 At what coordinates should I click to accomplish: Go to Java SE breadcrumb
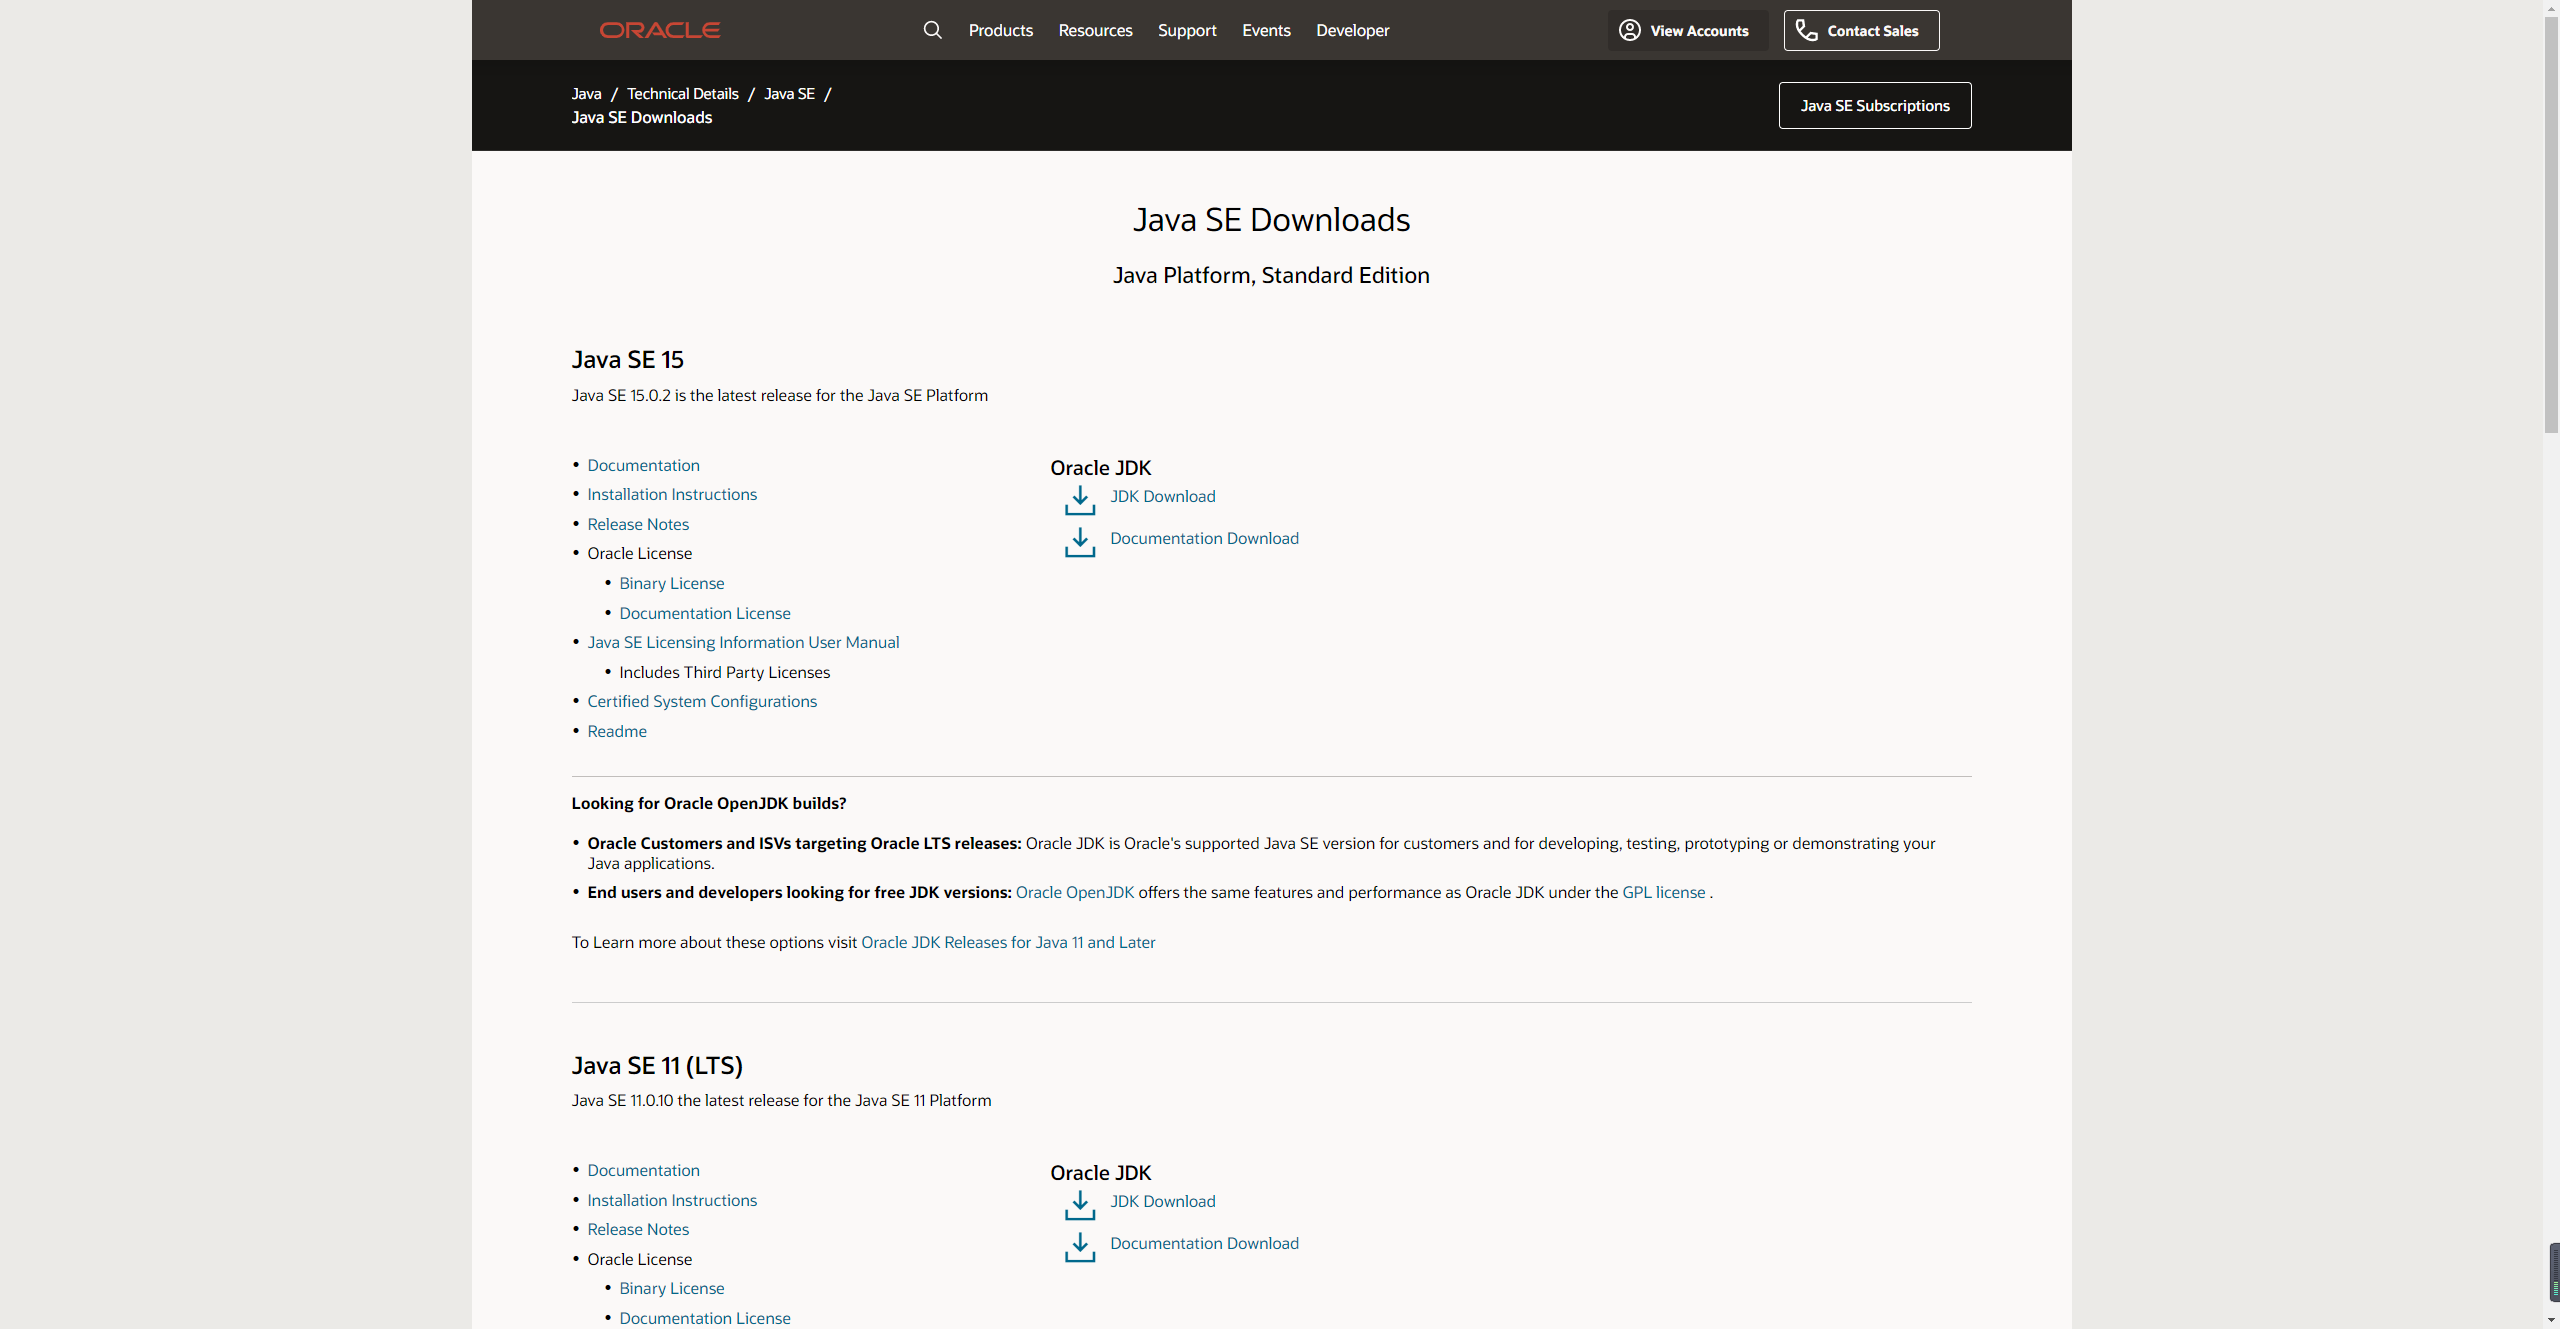pos(789,93)
